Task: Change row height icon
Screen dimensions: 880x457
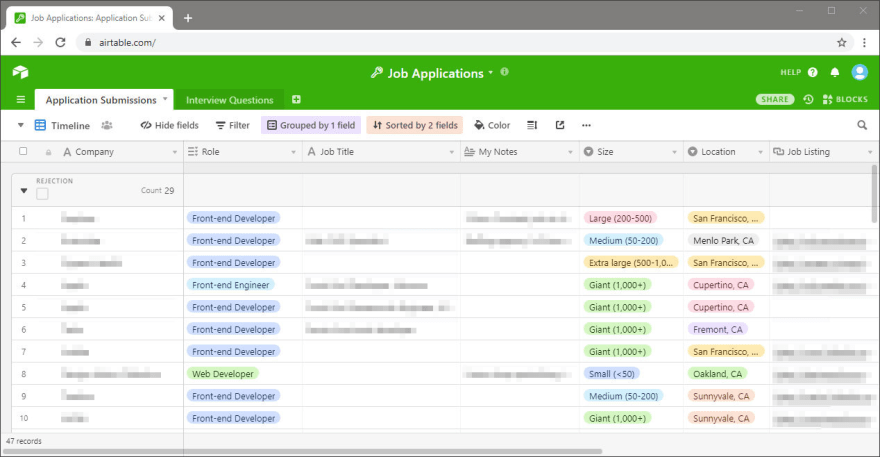Action: (x=532, y=125)
